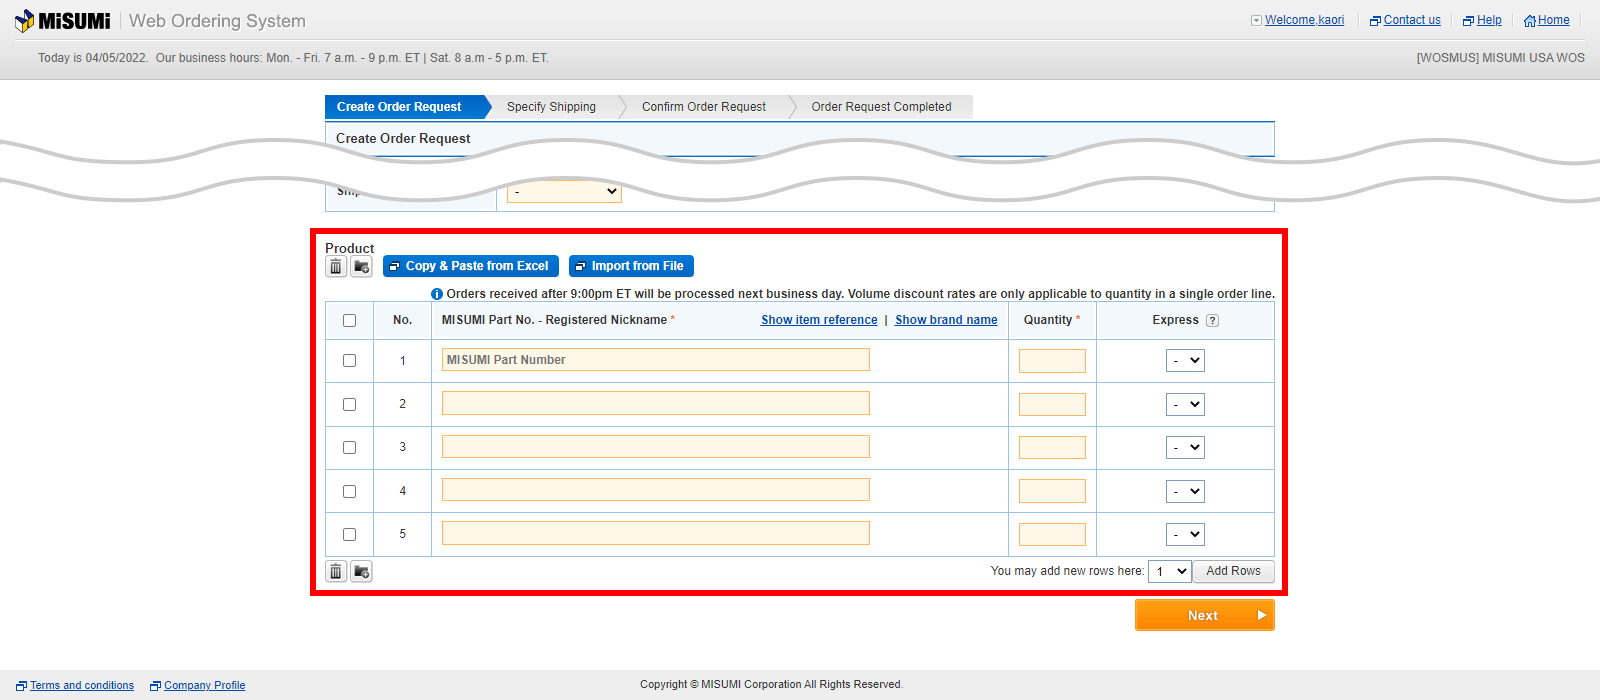The height and width of the screenshot is (700, 1600).
Task: Click the 'Web Ordering System' title text
Action: [217, 21]
